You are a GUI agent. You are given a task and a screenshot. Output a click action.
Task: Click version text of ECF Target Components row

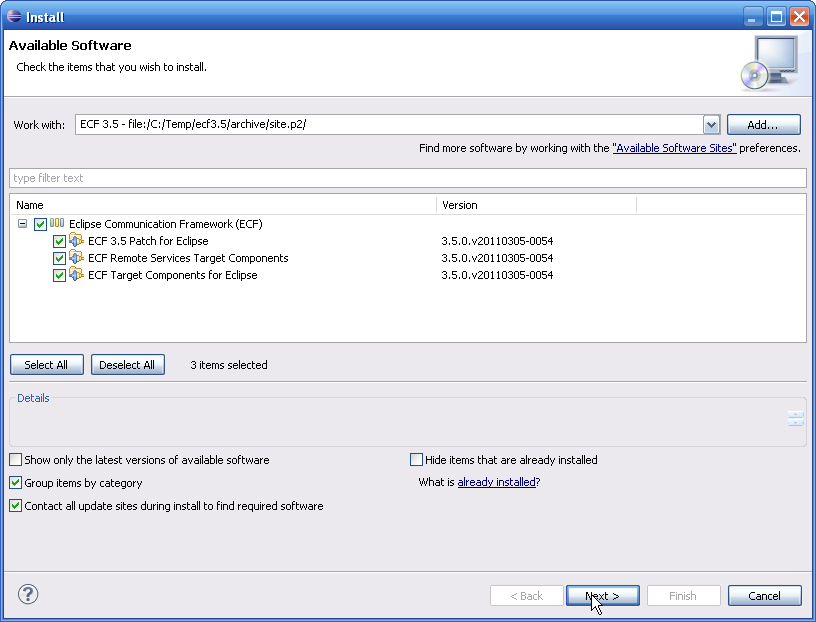point(497,275)
